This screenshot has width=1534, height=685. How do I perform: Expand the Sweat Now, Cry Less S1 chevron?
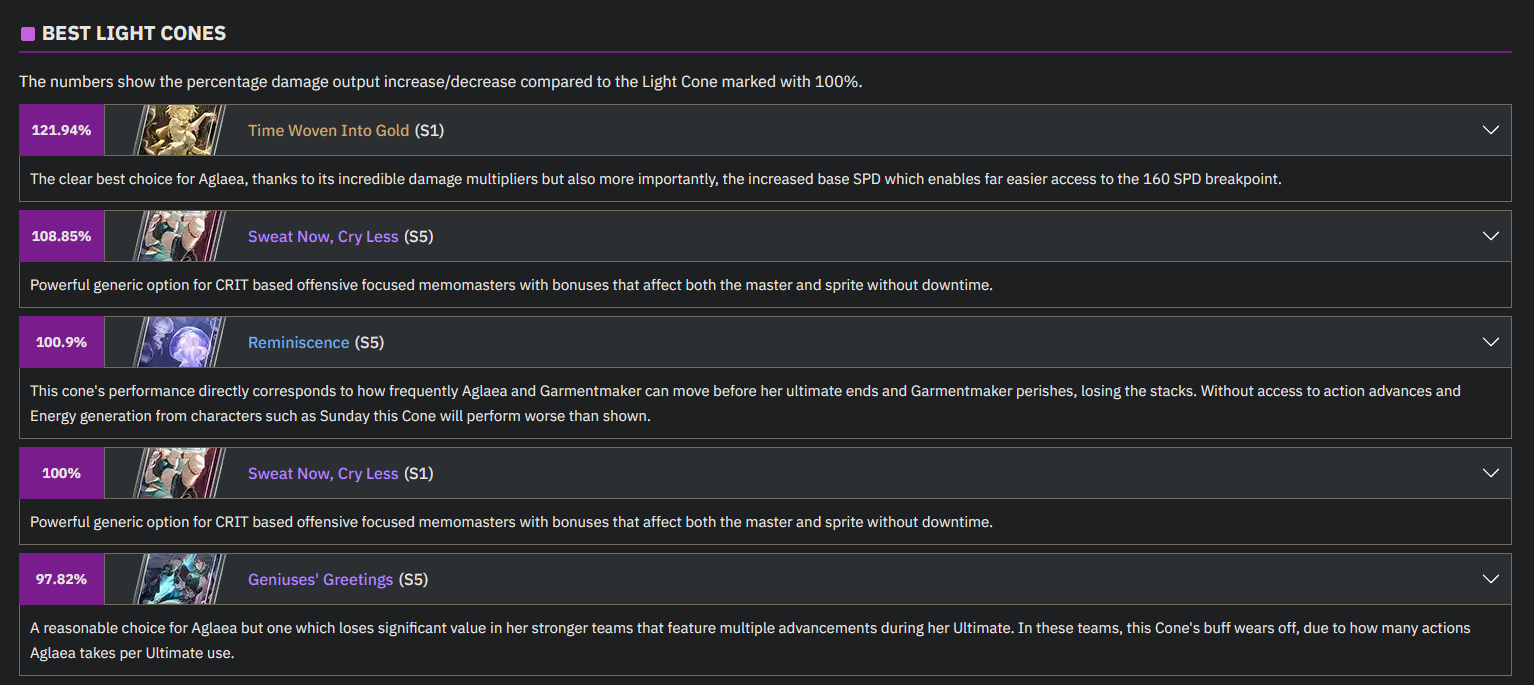tap(1491, 473)
